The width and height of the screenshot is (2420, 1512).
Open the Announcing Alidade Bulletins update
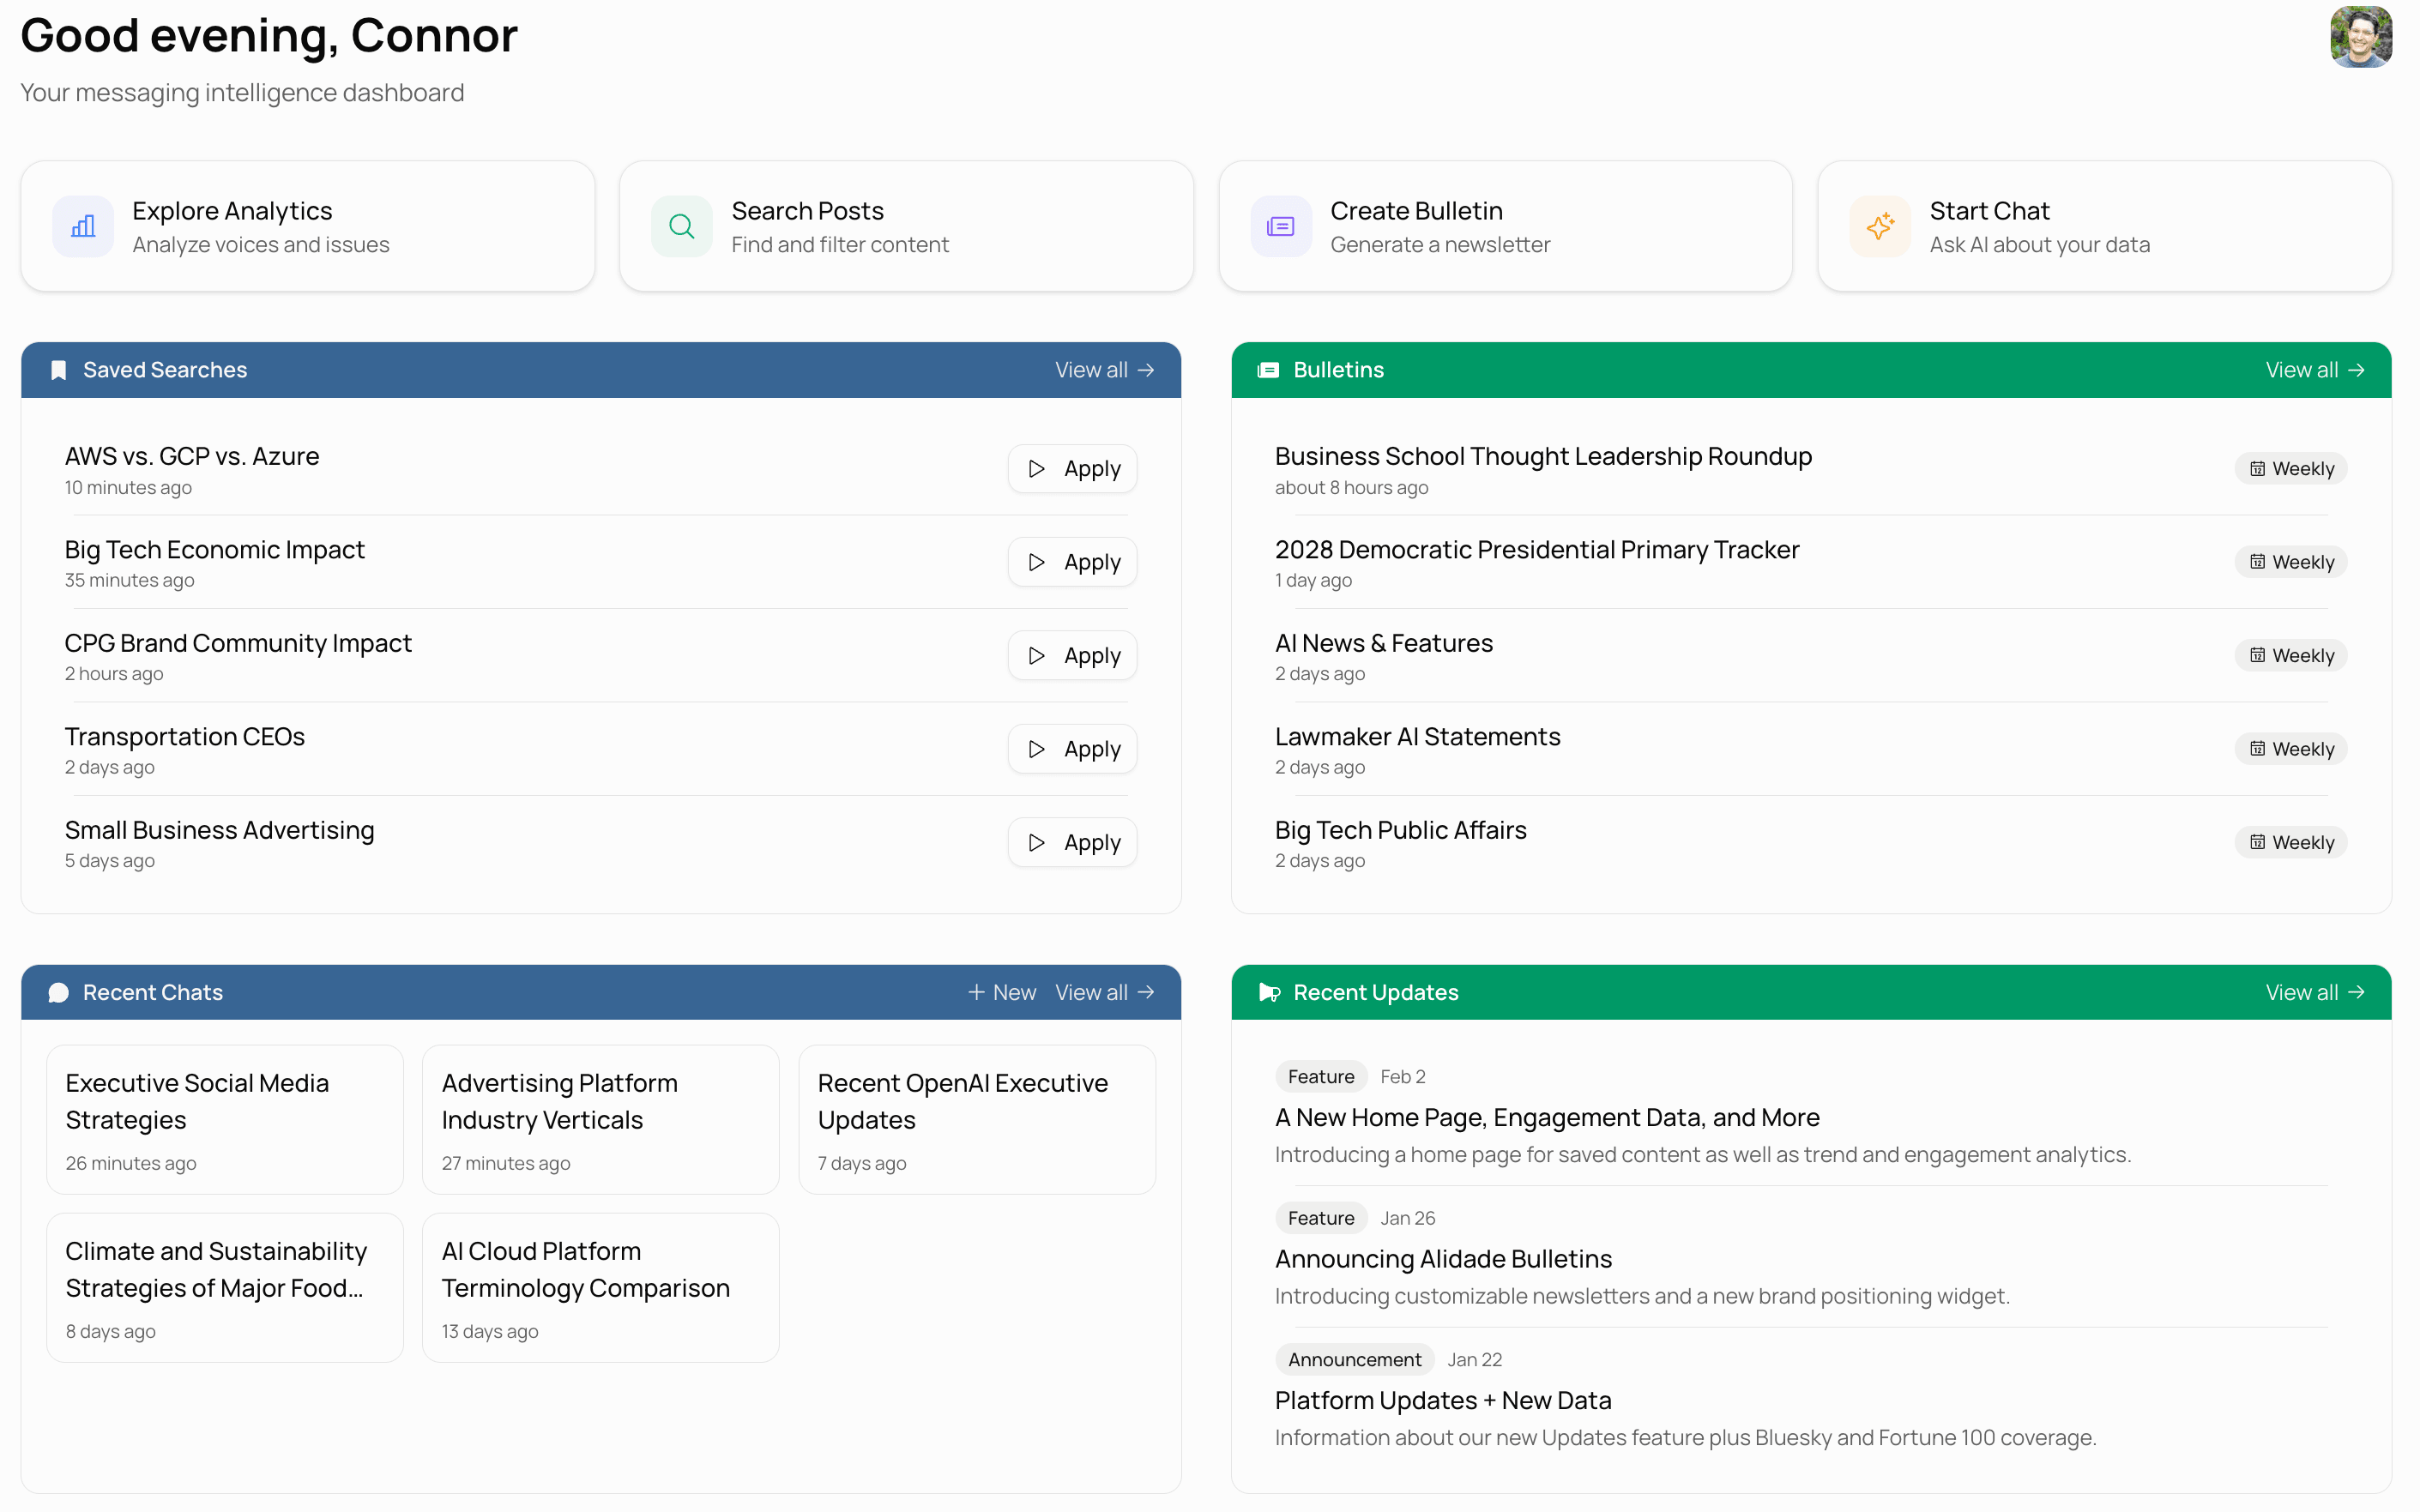(x=1443, y=1258)
